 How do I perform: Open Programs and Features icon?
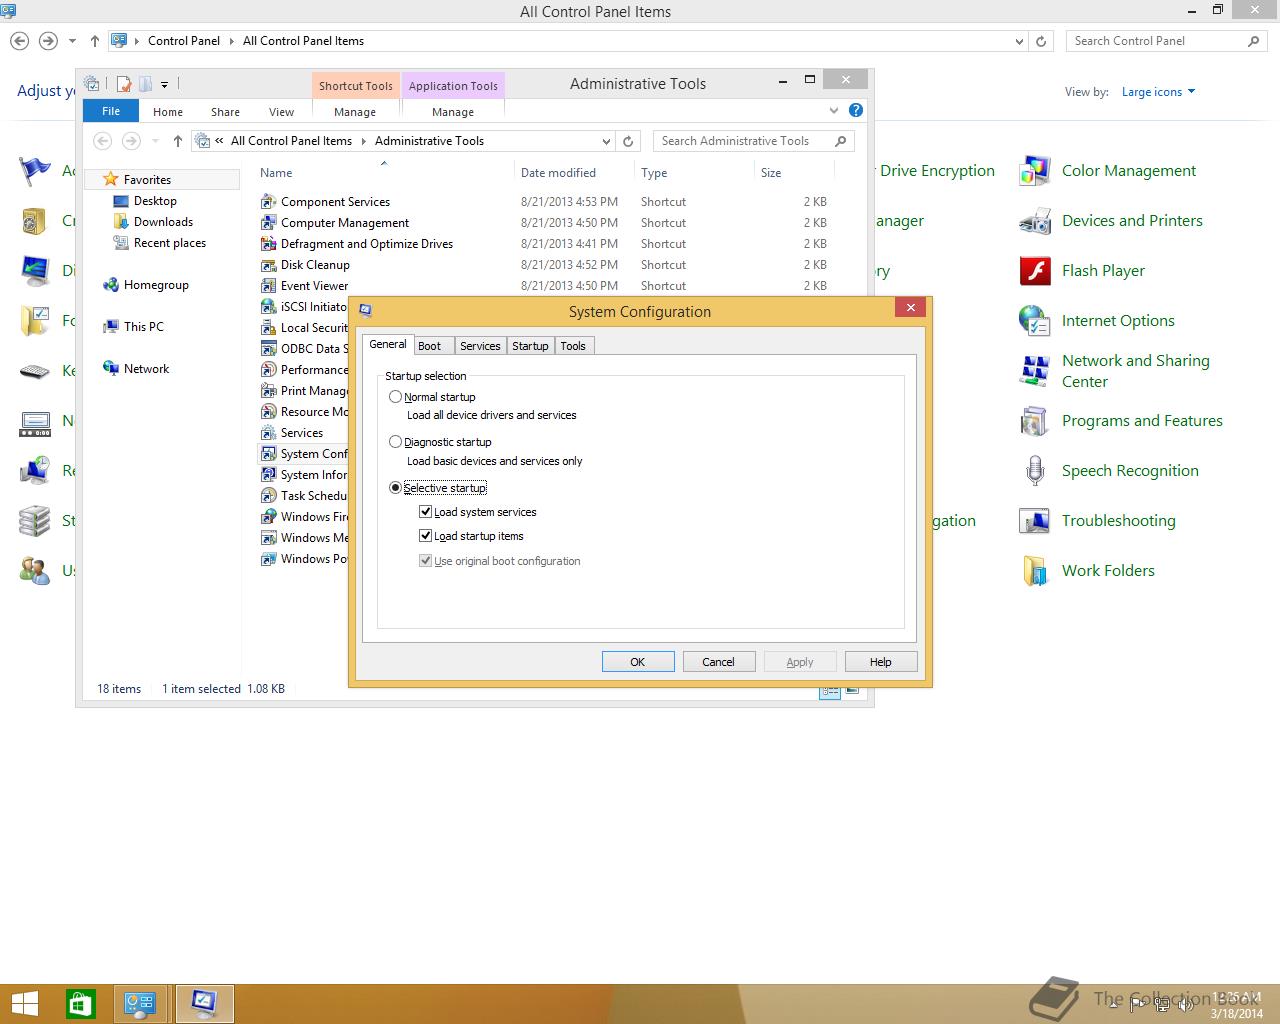(x=1035, y=421)
